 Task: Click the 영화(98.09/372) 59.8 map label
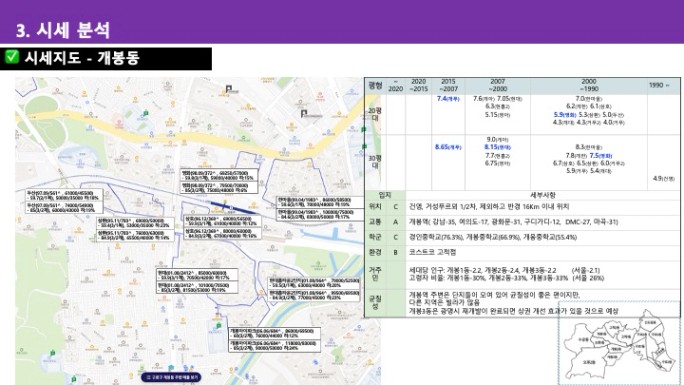coord(219,176)
